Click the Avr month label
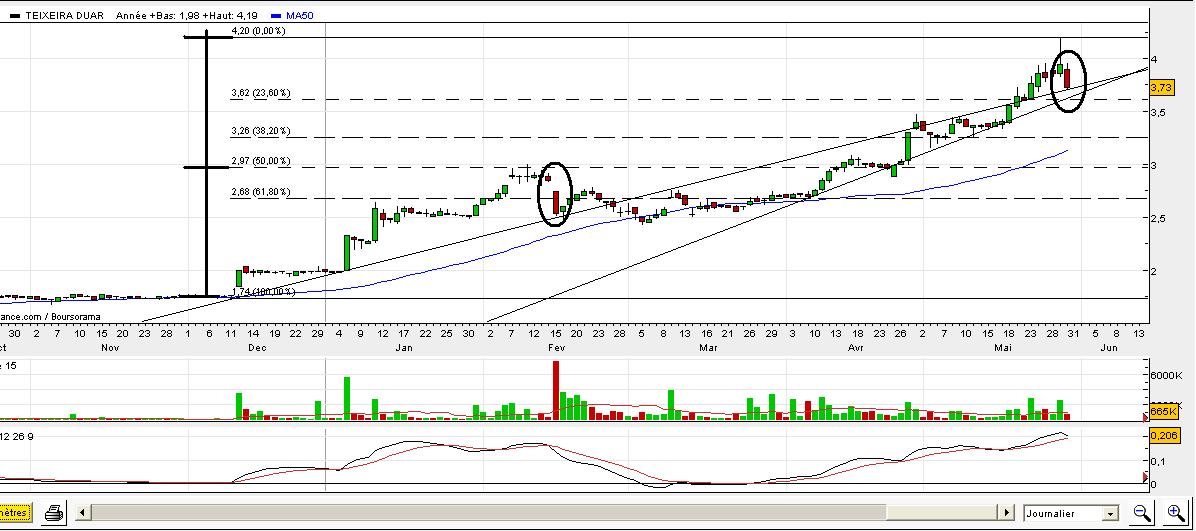This screenshot has width=1196, height=531. (x=856, y=348)
